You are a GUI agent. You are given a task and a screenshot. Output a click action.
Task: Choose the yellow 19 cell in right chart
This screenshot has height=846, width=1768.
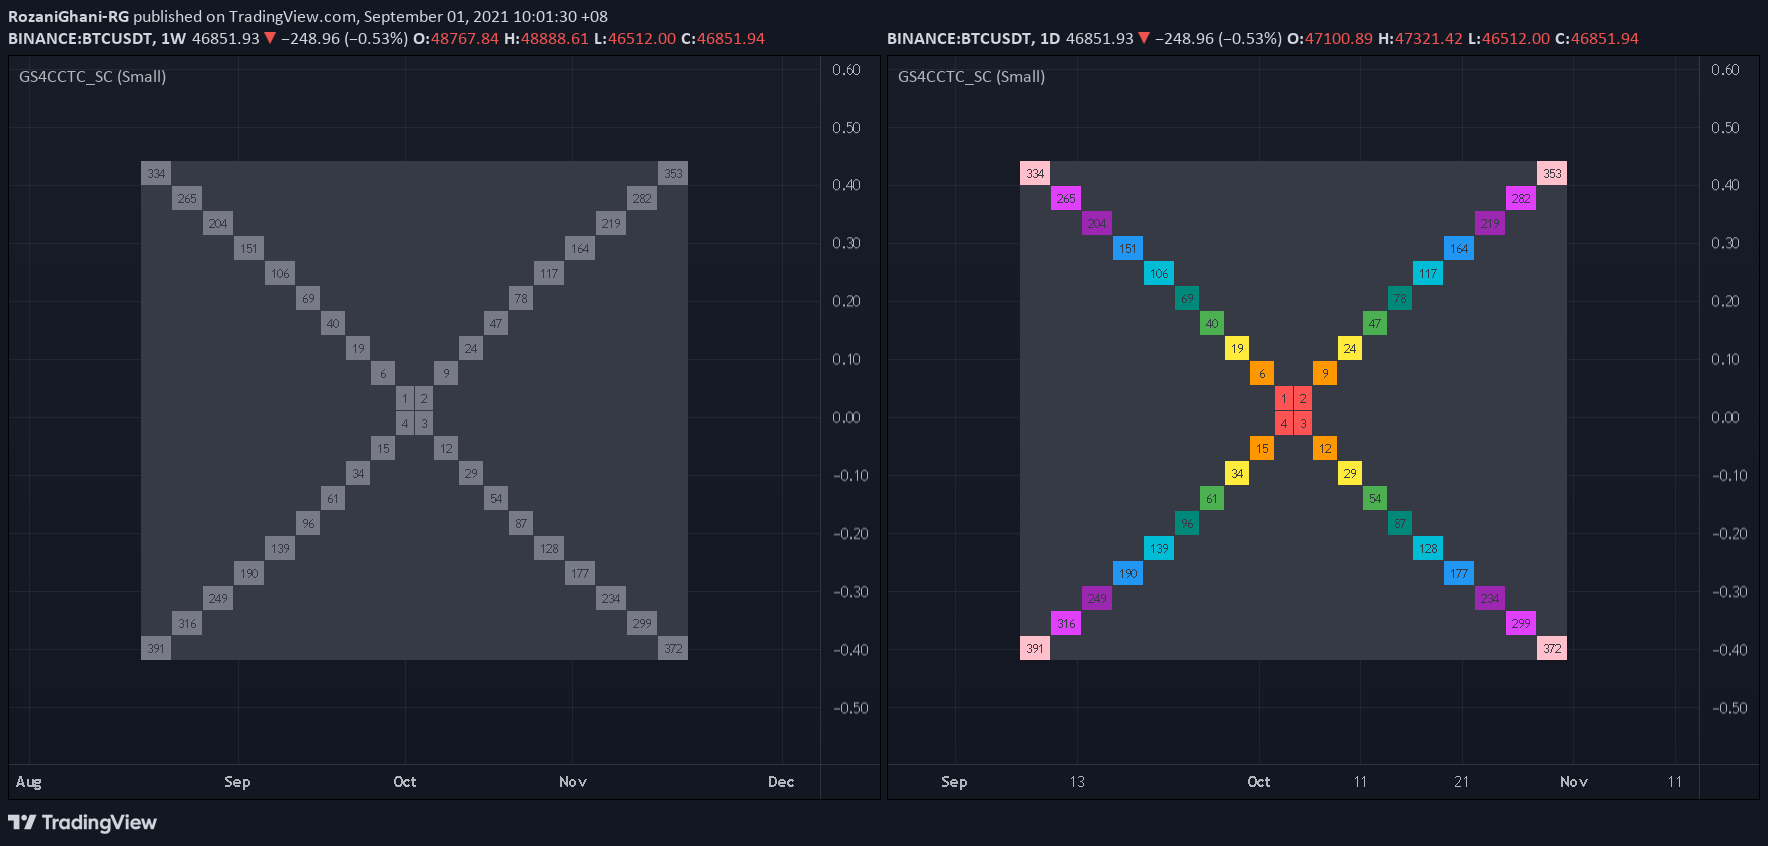coord(1237,348)
